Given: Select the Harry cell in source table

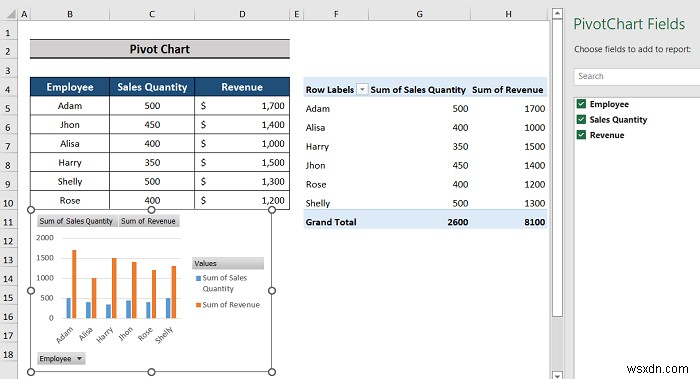Looking at the screenshot, I should point(70,162).
